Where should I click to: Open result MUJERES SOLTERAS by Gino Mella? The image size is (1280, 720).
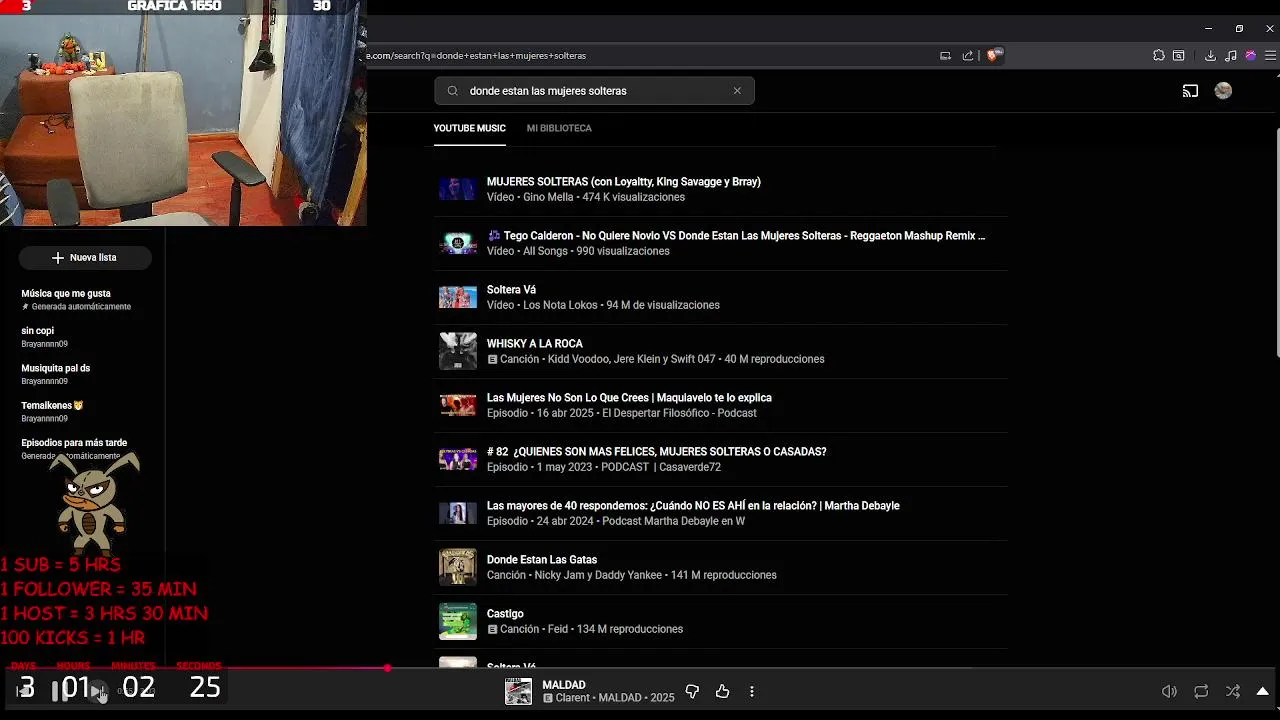[623, 182]
